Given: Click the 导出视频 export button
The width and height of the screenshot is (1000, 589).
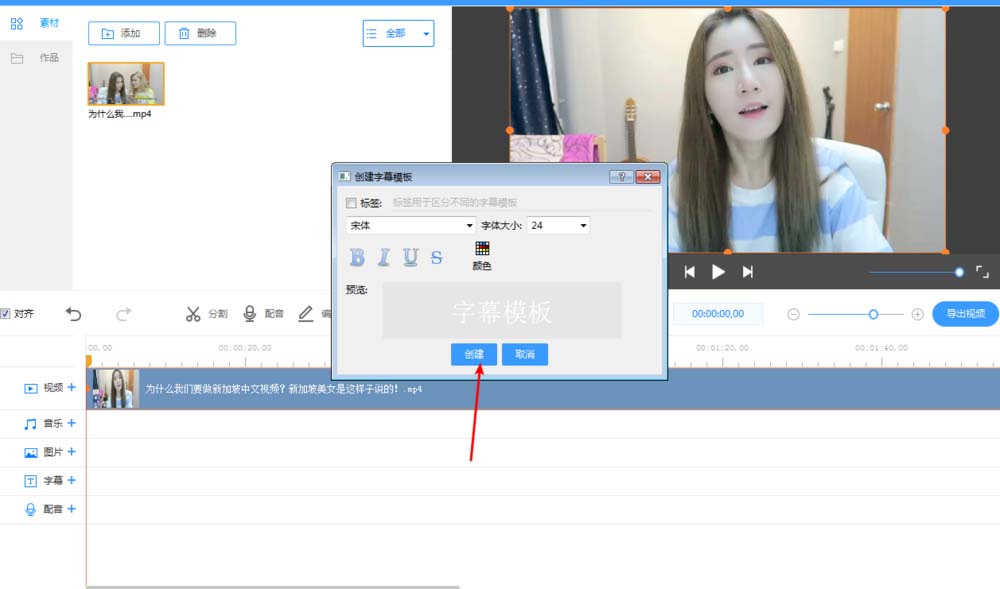Looking at the screenshot, I should (x=964, y=313).
